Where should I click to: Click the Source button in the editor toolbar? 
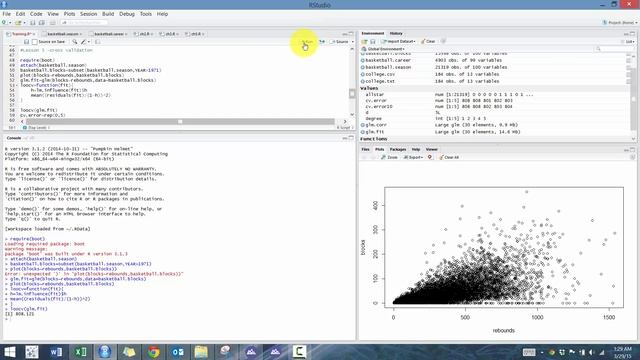tap(340, 42)
